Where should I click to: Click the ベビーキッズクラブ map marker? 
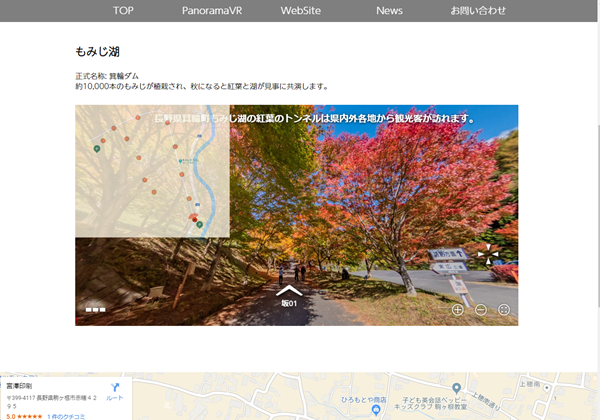click(456, 388)
